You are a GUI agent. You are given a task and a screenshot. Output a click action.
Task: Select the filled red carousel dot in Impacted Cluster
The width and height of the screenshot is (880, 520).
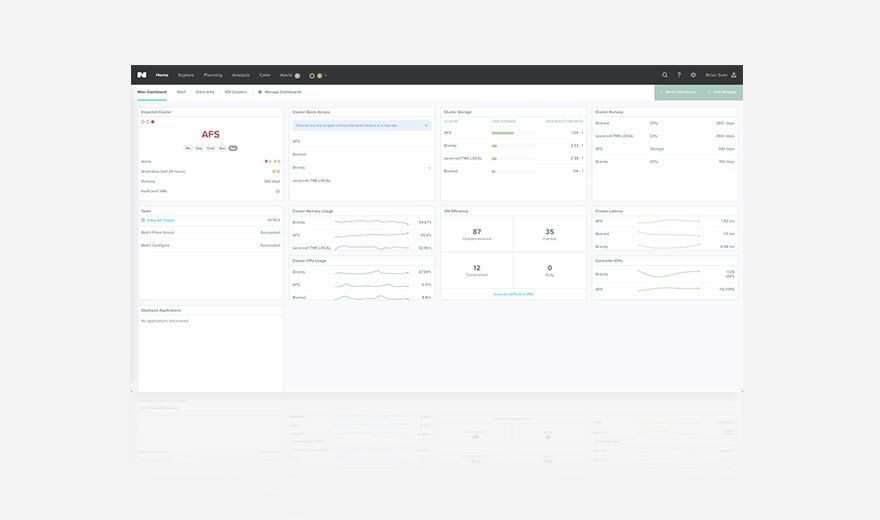[x=153, y=122]
